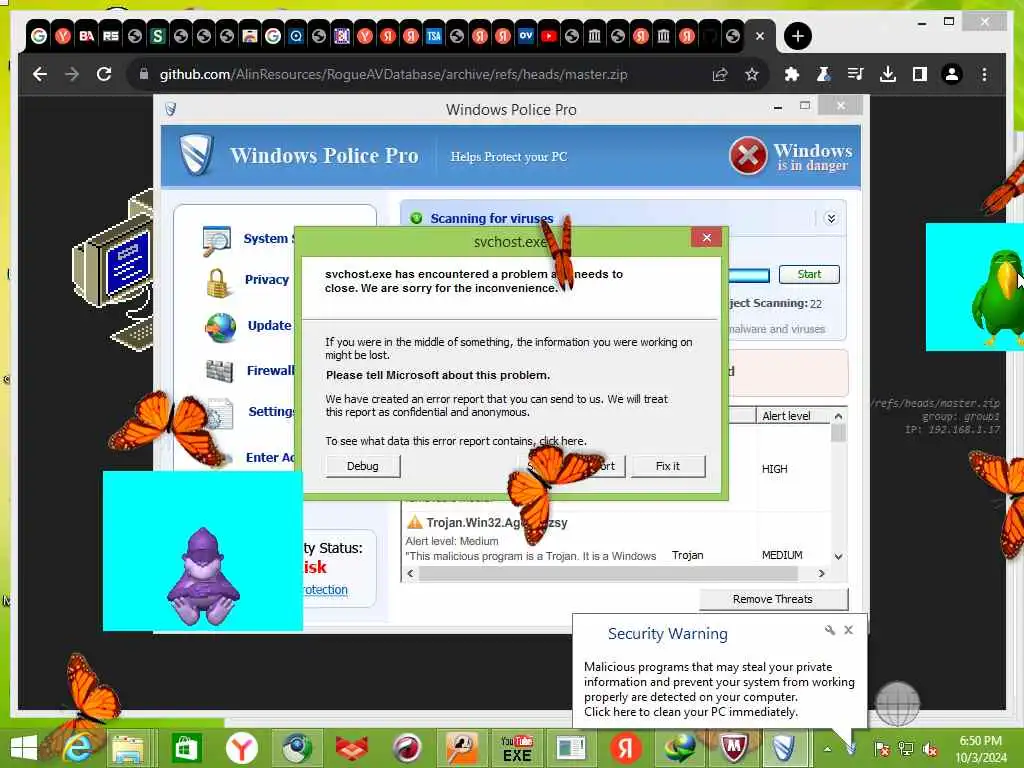Open the McAfee shield taskbar icon
Image resolution: width=1024 pixels, height=768 pixels.
click(733, 748)
